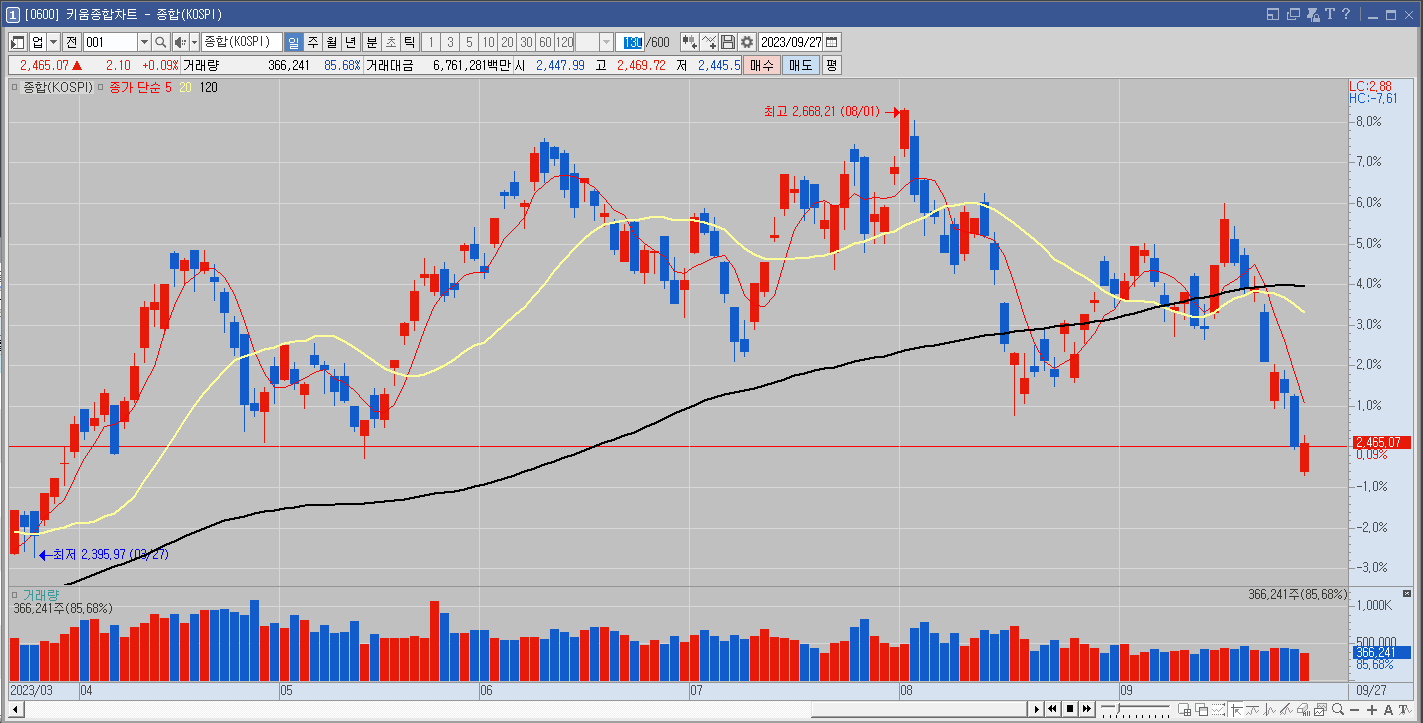Click the chart-window icon left of bottom magnifier
The height and width of the screenshot is (723, 1423).
(x=1320, y=709)
